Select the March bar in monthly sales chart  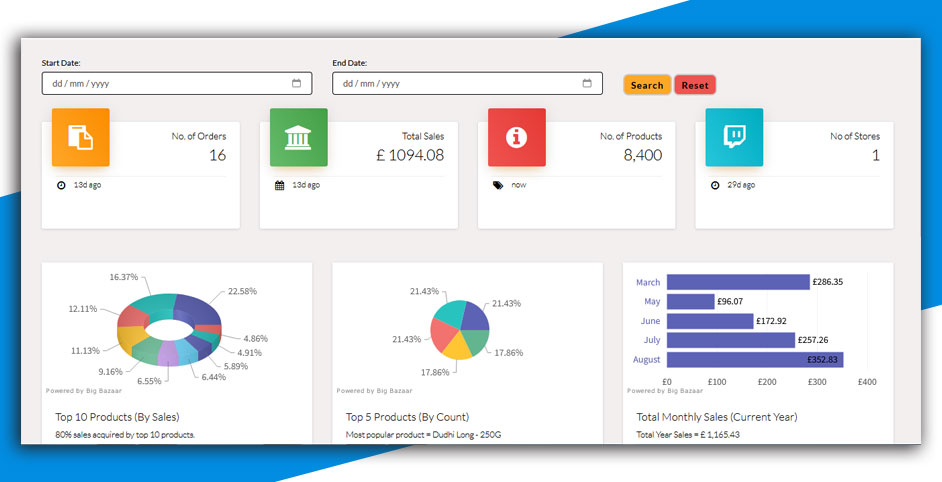(x=738, y=282)
